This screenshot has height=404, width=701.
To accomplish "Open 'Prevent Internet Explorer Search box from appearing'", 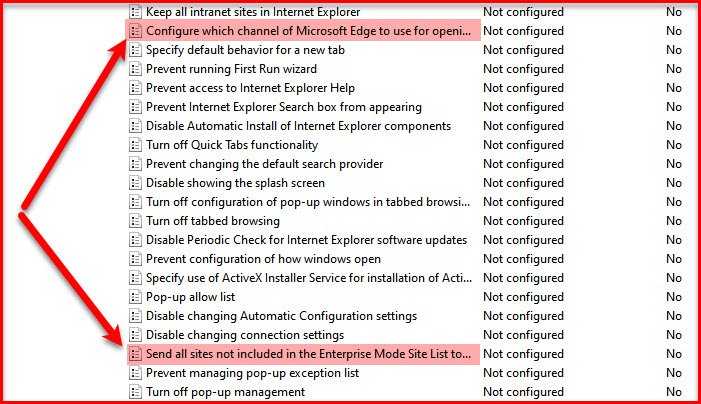I will pyautogui.click(x=284, y=107).
